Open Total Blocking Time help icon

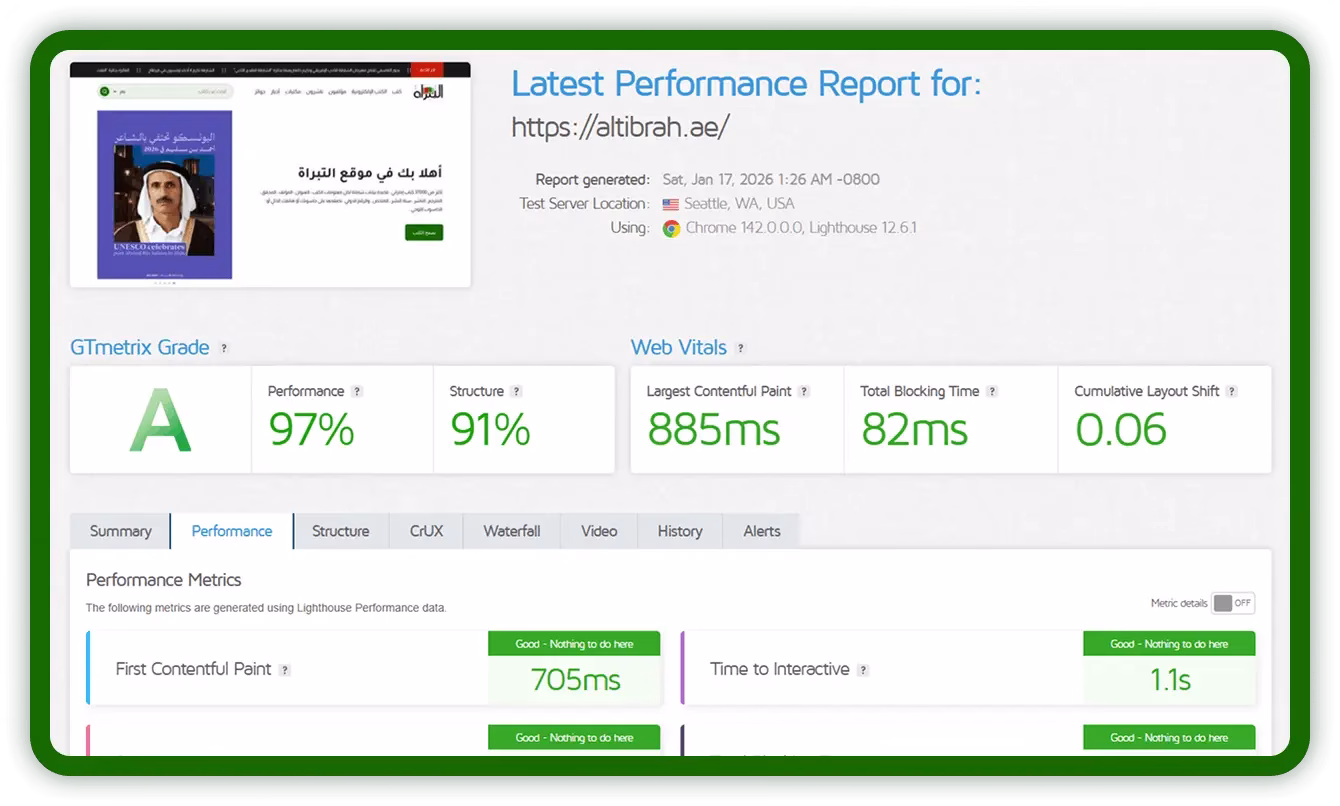point(992,392)
